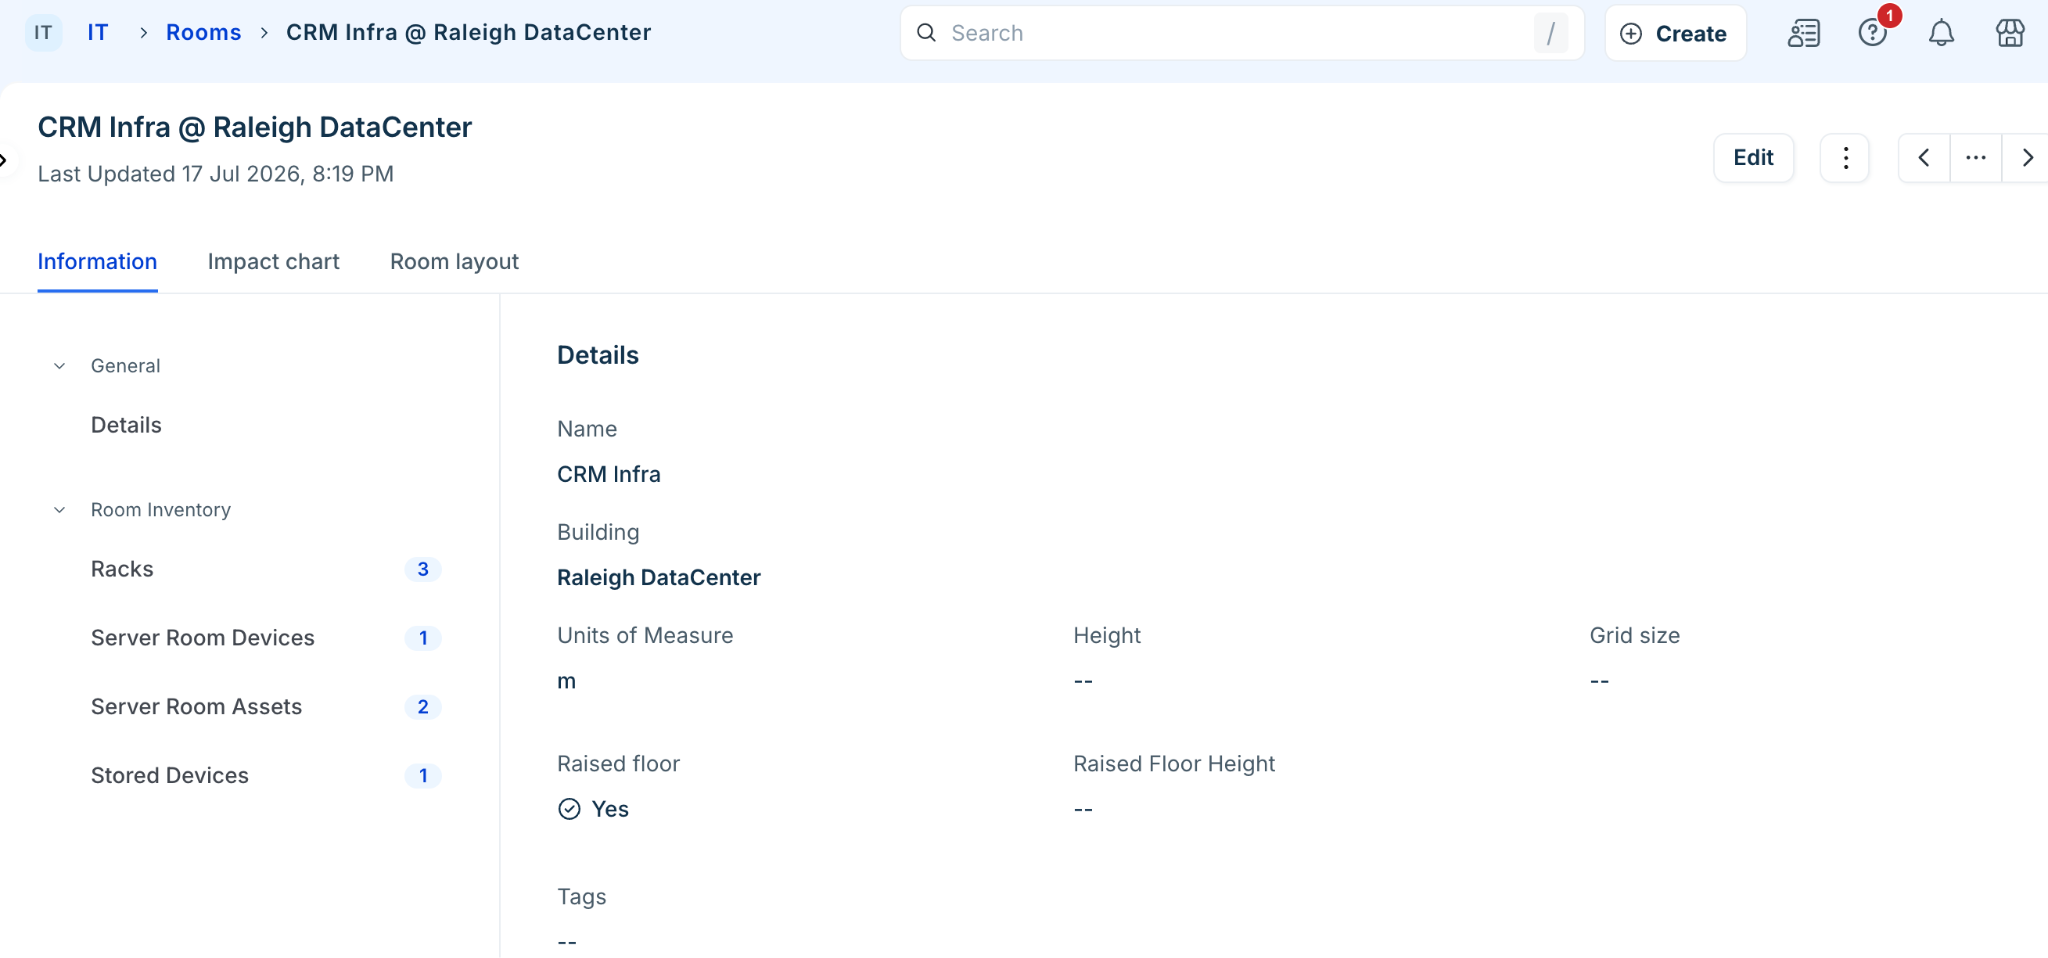Switch to the Information tab
This screenshot has width=2048, height=958.
coord(97,262)
